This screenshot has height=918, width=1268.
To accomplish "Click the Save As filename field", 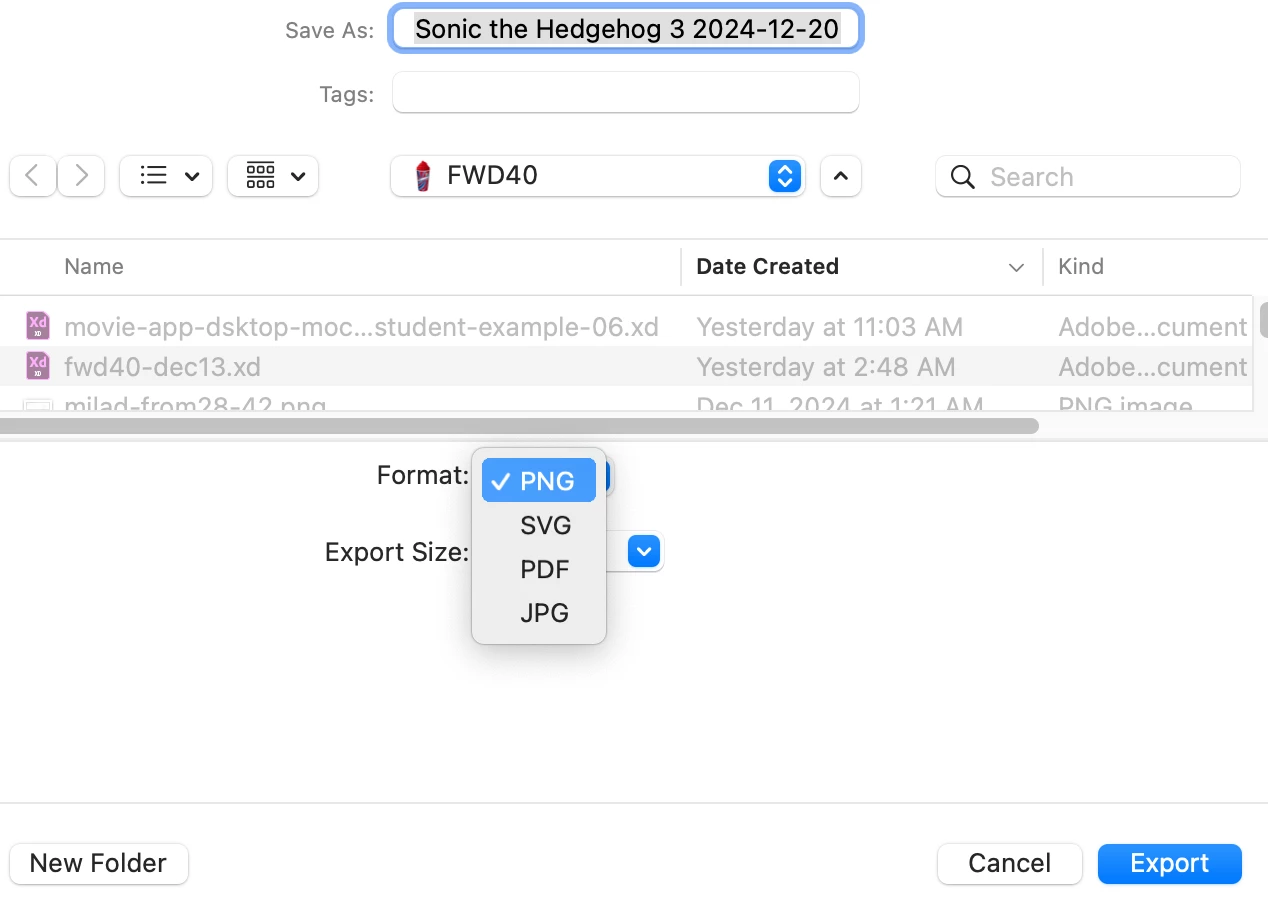I will [626, 29].
